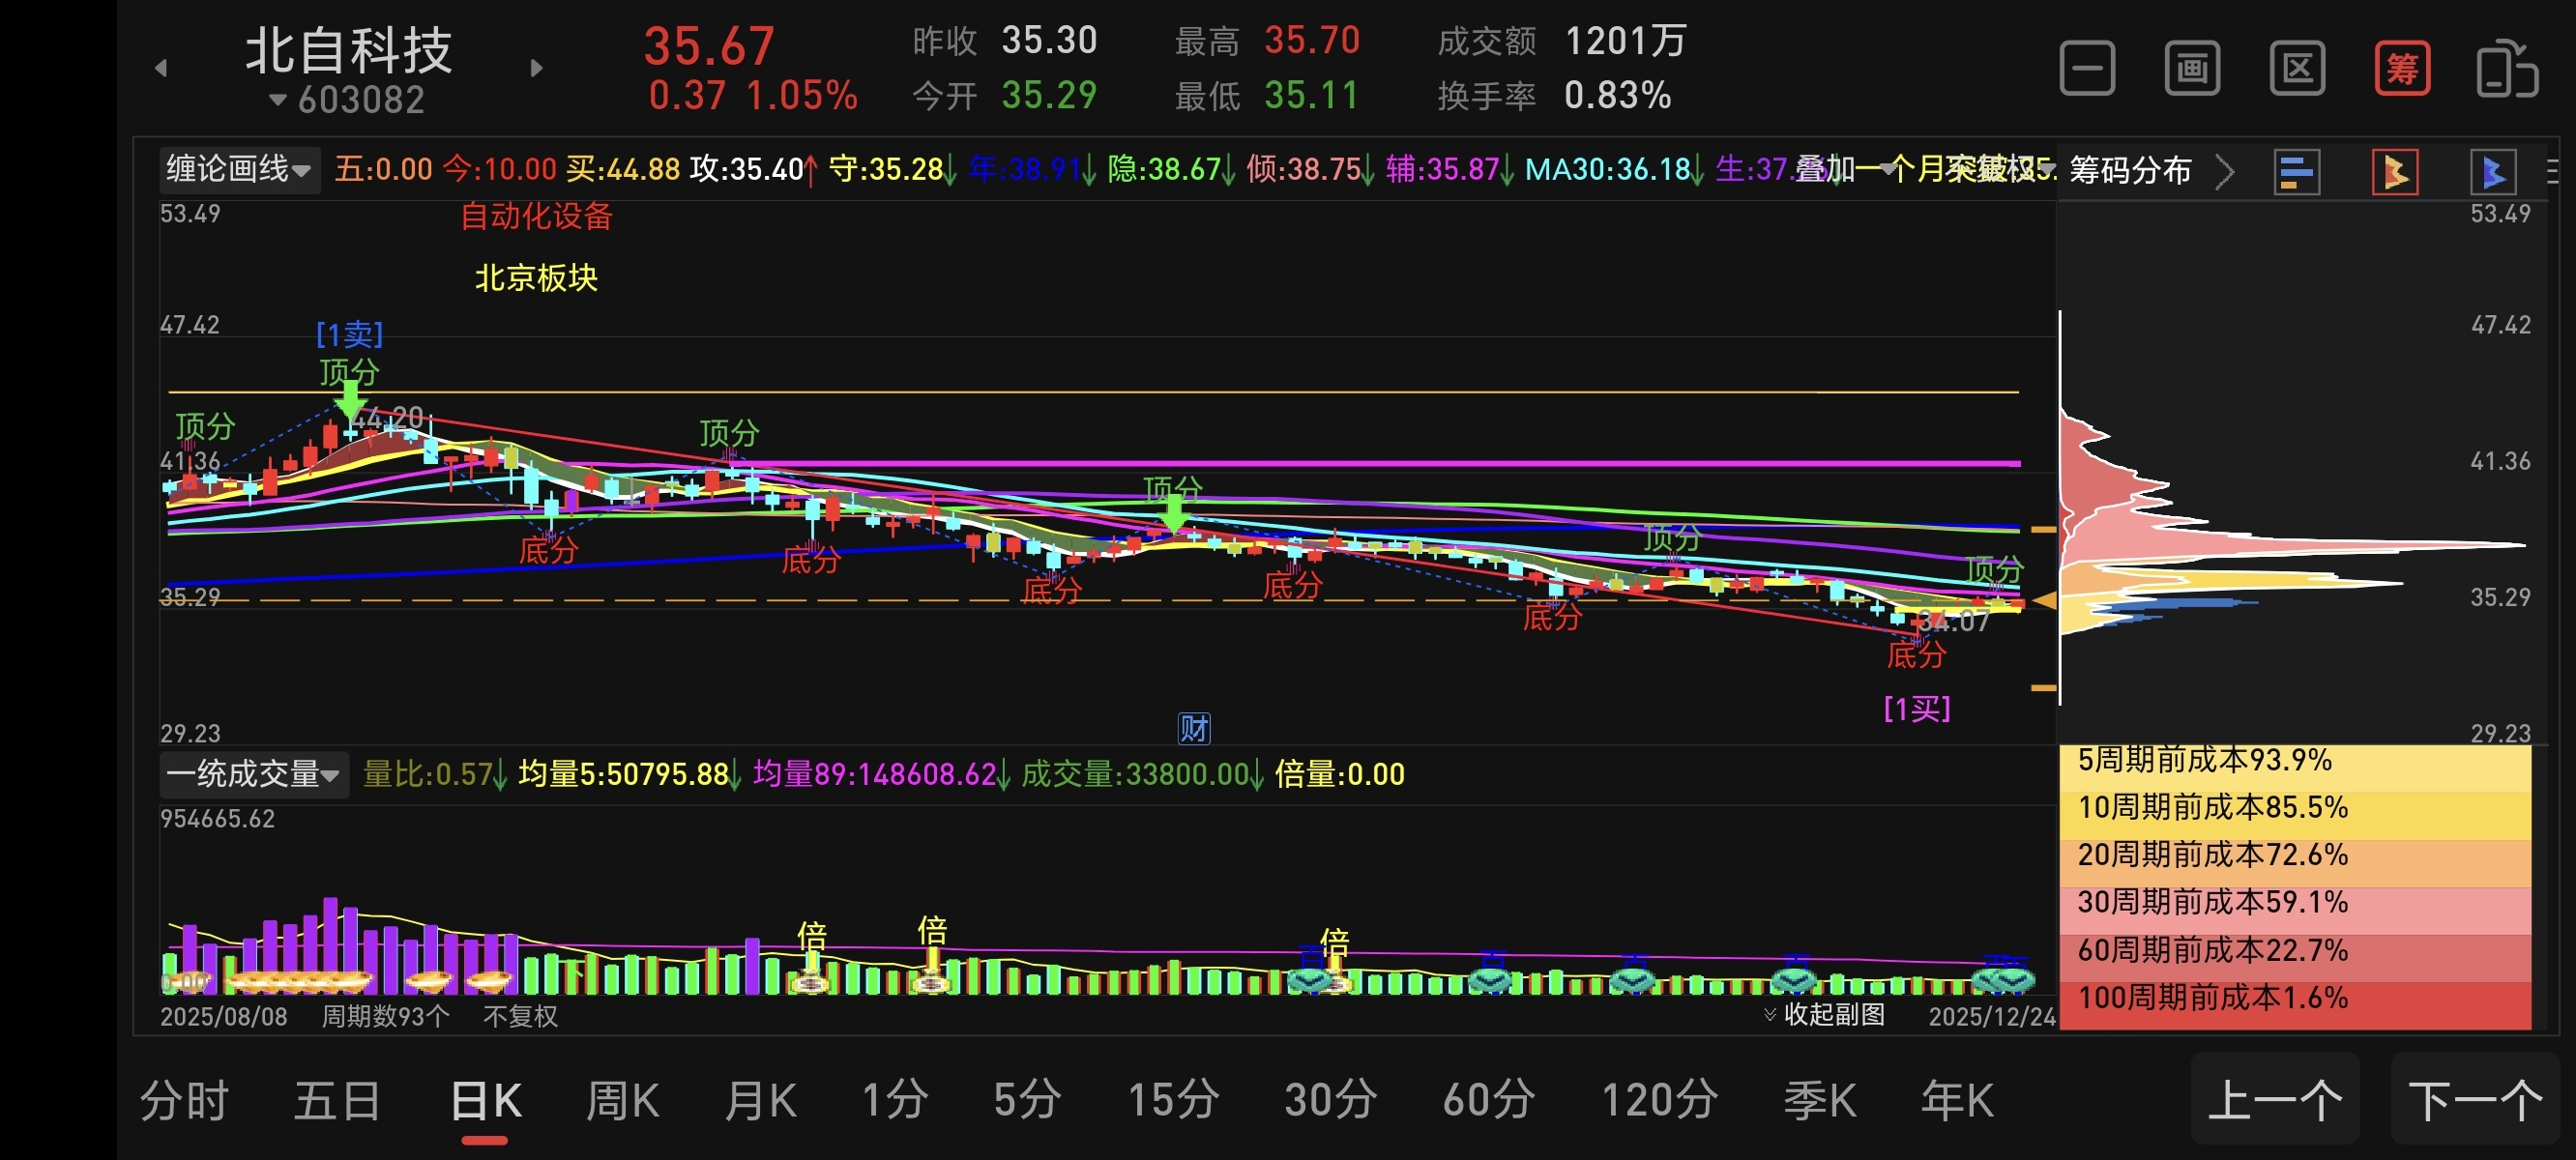Click the rotate screen icon
The height and width of the screenshot is (1160, 2576).
(2507, 69)
